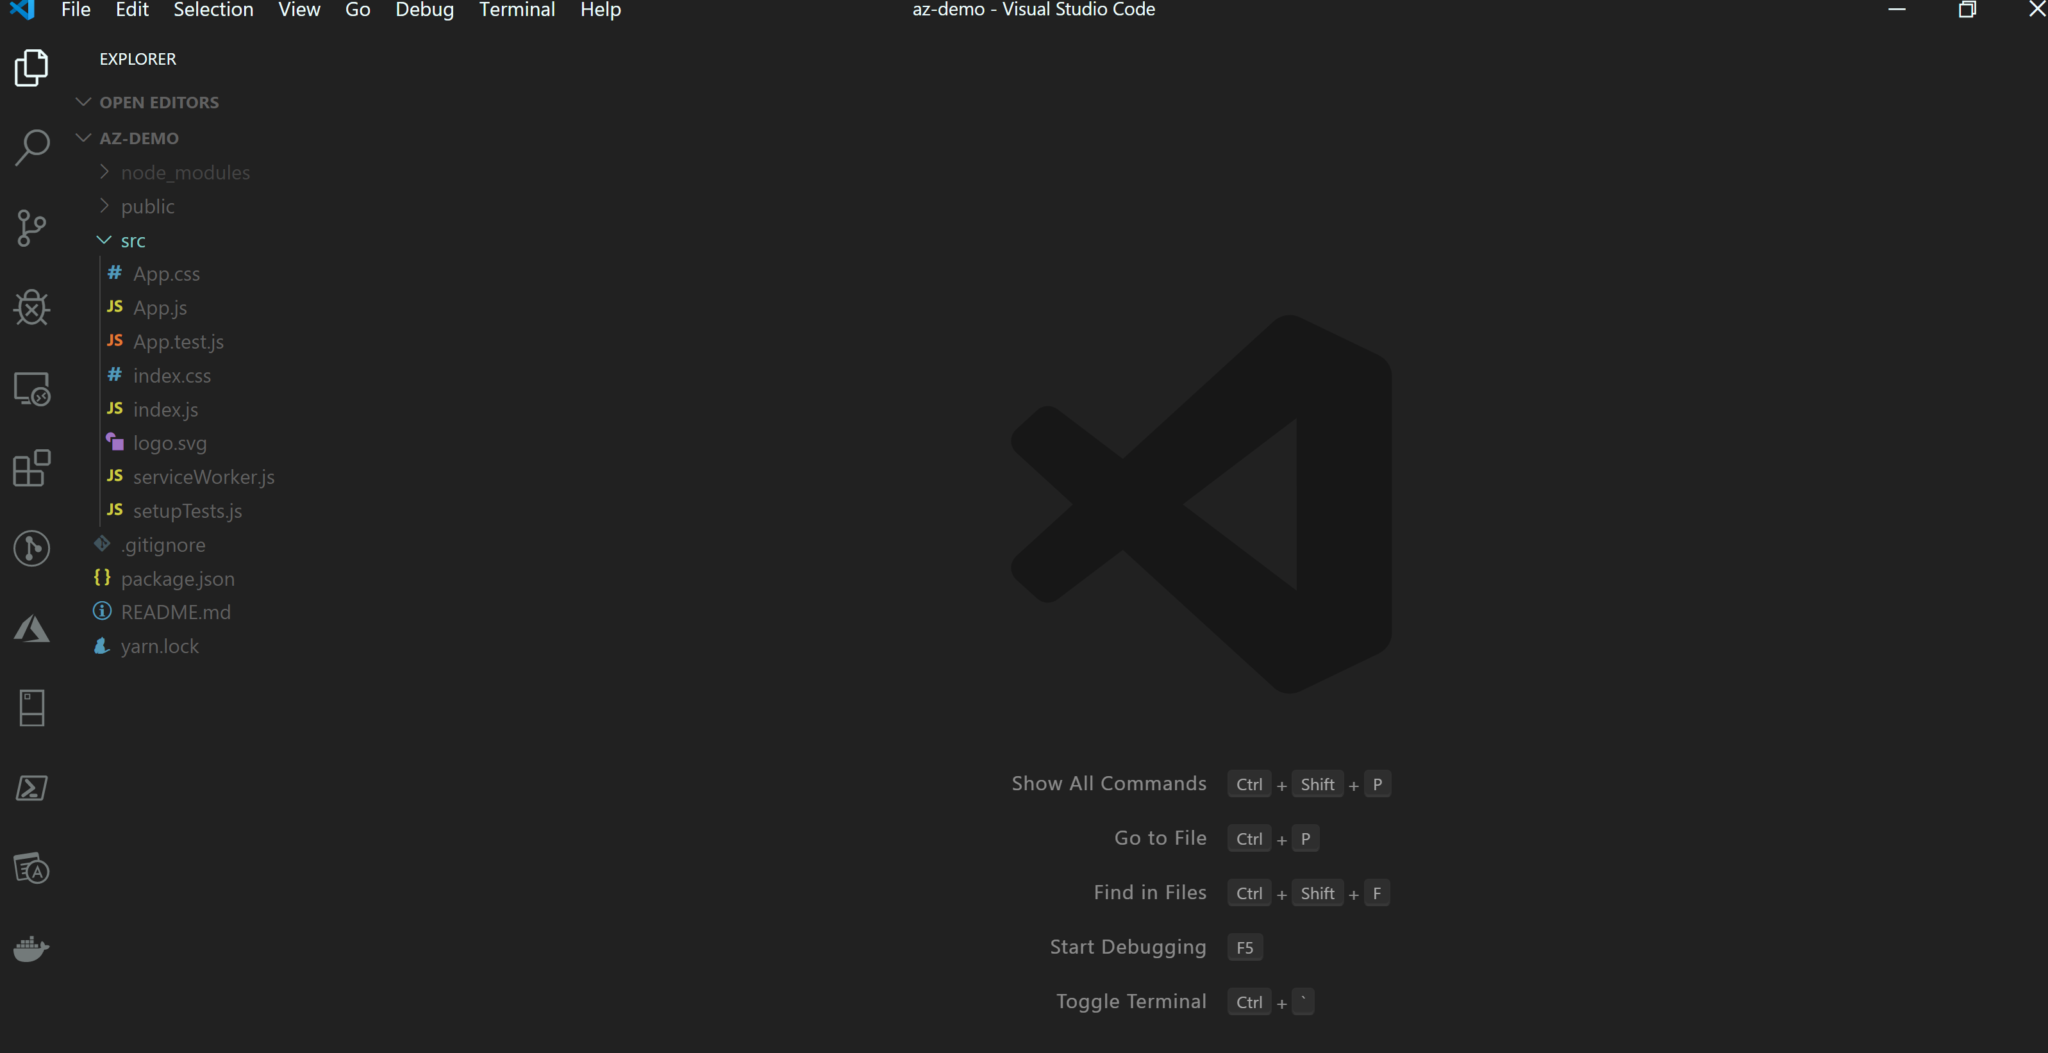
Task: Open the Docker view icon
Action: pyautogui.click(x=32, y=948)
